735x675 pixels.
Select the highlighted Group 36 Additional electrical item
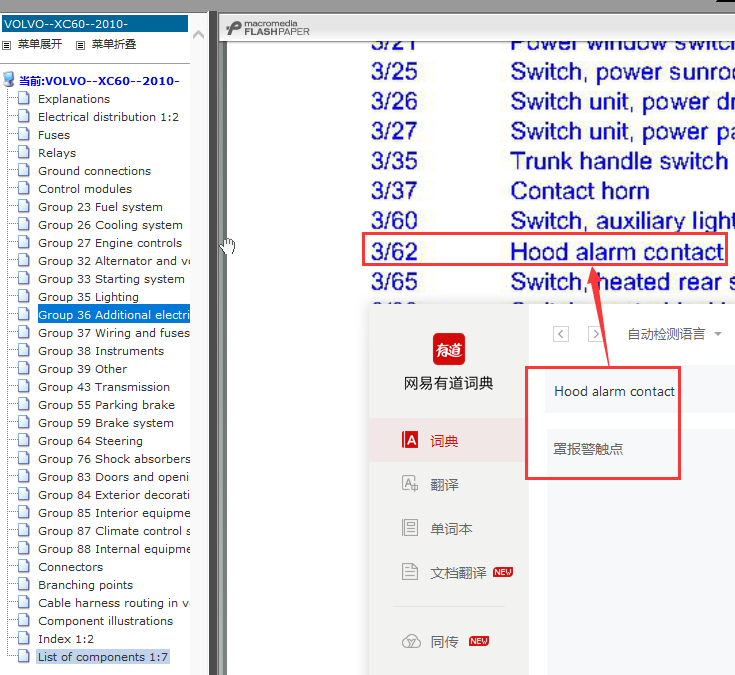[x=114, y=315]
